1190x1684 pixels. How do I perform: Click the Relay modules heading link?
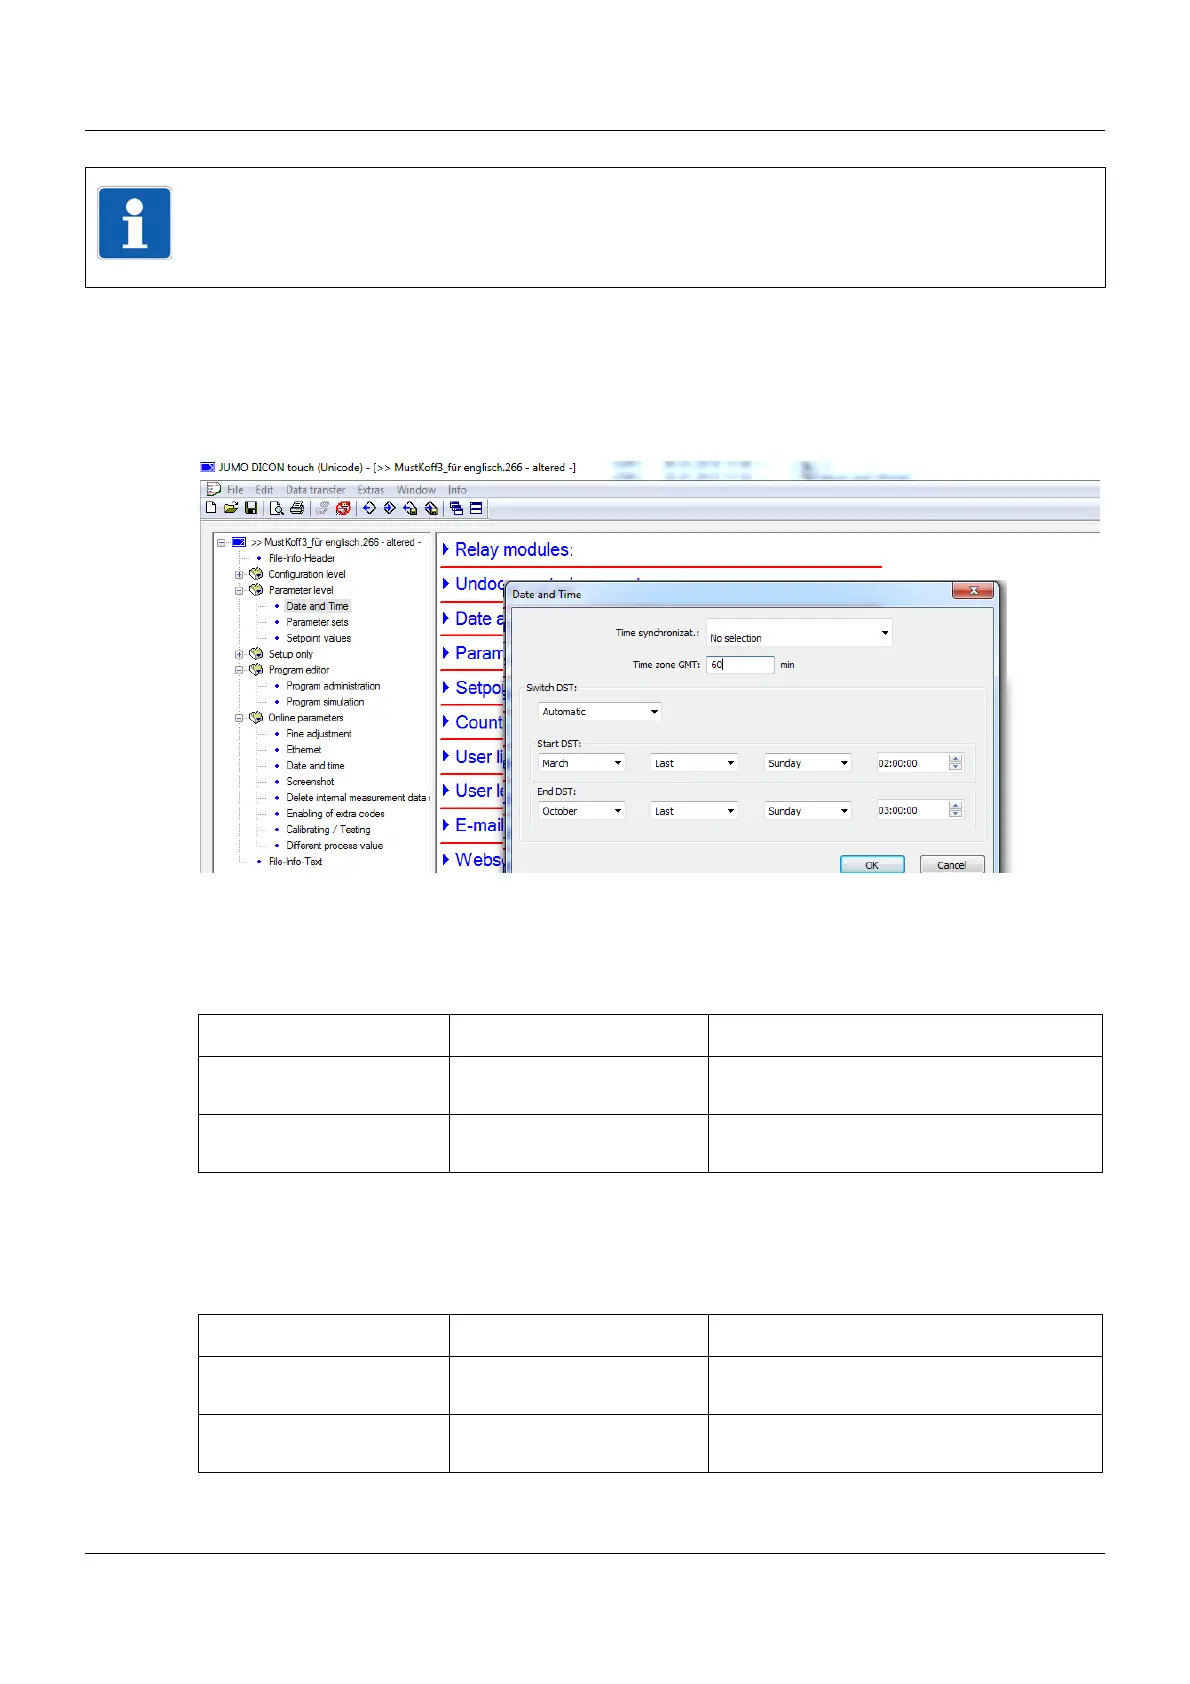[x=514, y=550]
